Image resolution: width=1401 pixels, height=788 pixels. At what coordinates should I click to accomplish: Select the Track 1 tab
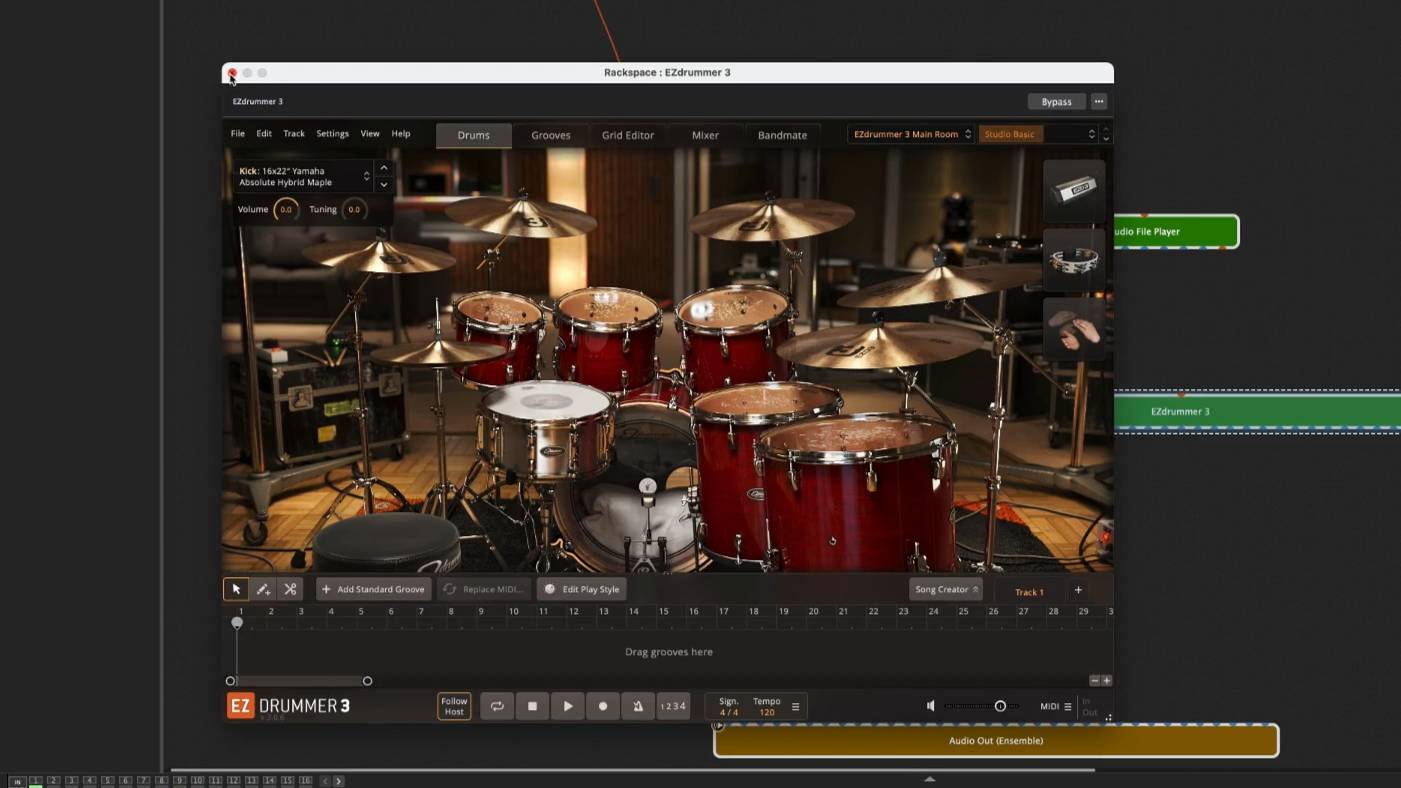(x=1029, y=592)
